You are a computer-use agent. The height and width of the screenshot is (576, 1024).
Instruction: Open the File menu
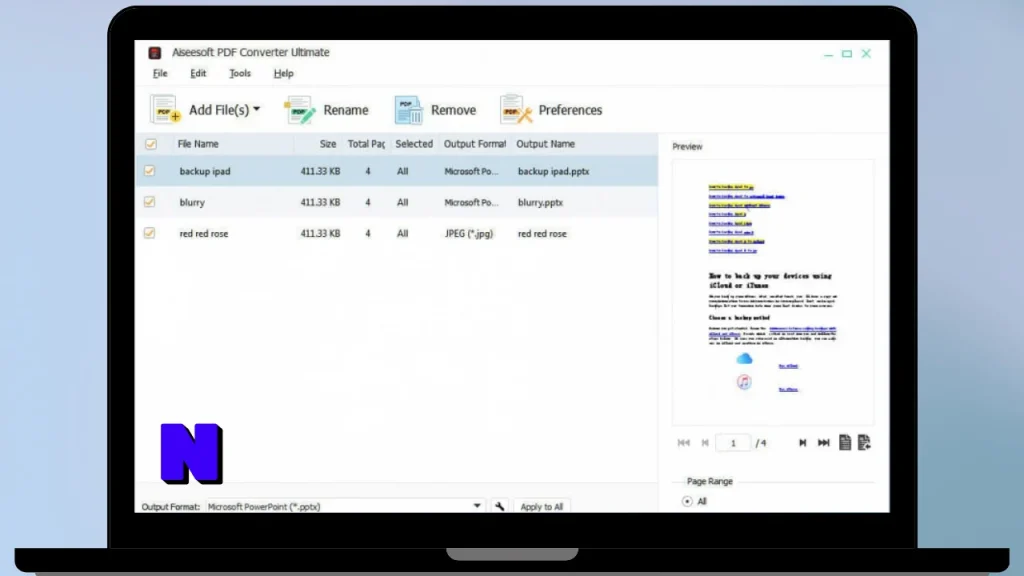click(160, 73)
